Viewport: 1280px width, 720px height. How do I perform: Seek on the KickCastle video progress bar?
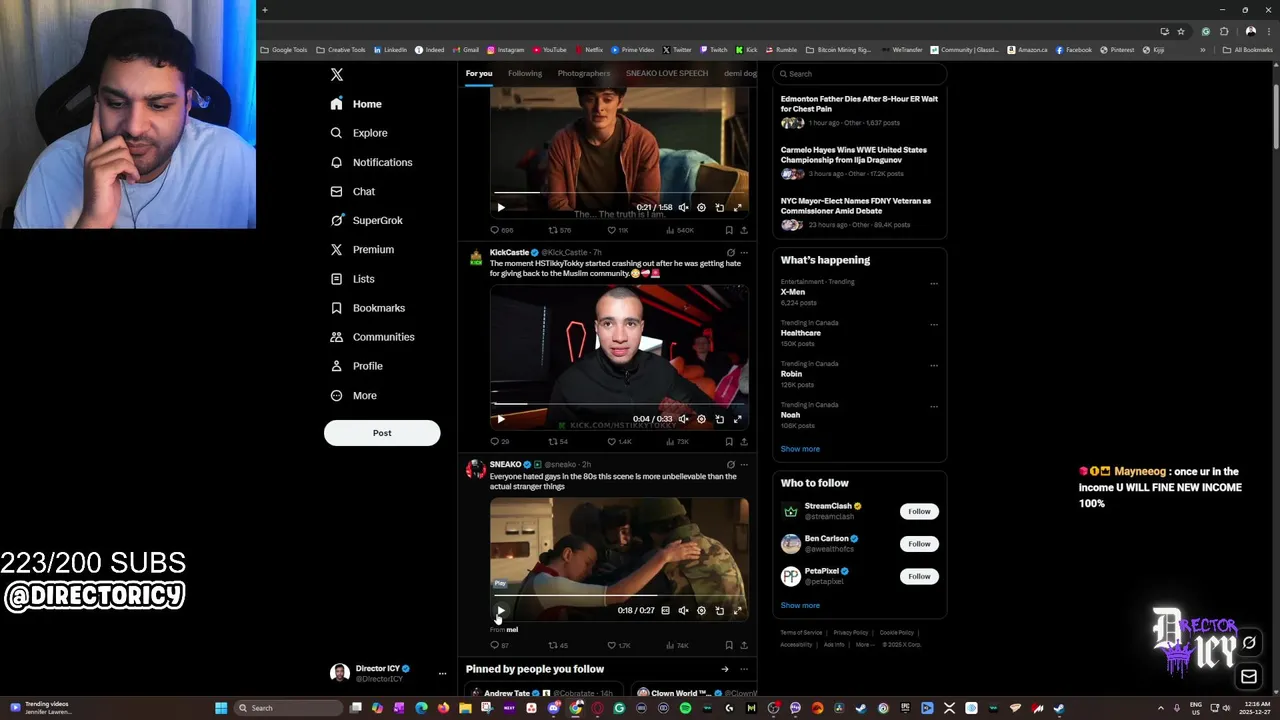619,404
